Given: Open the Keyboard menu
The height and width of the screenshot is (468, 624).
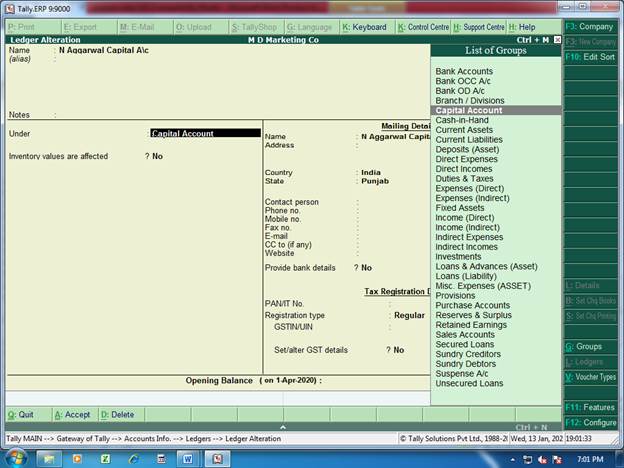Looking at the screenshot, I should point(367,27).
